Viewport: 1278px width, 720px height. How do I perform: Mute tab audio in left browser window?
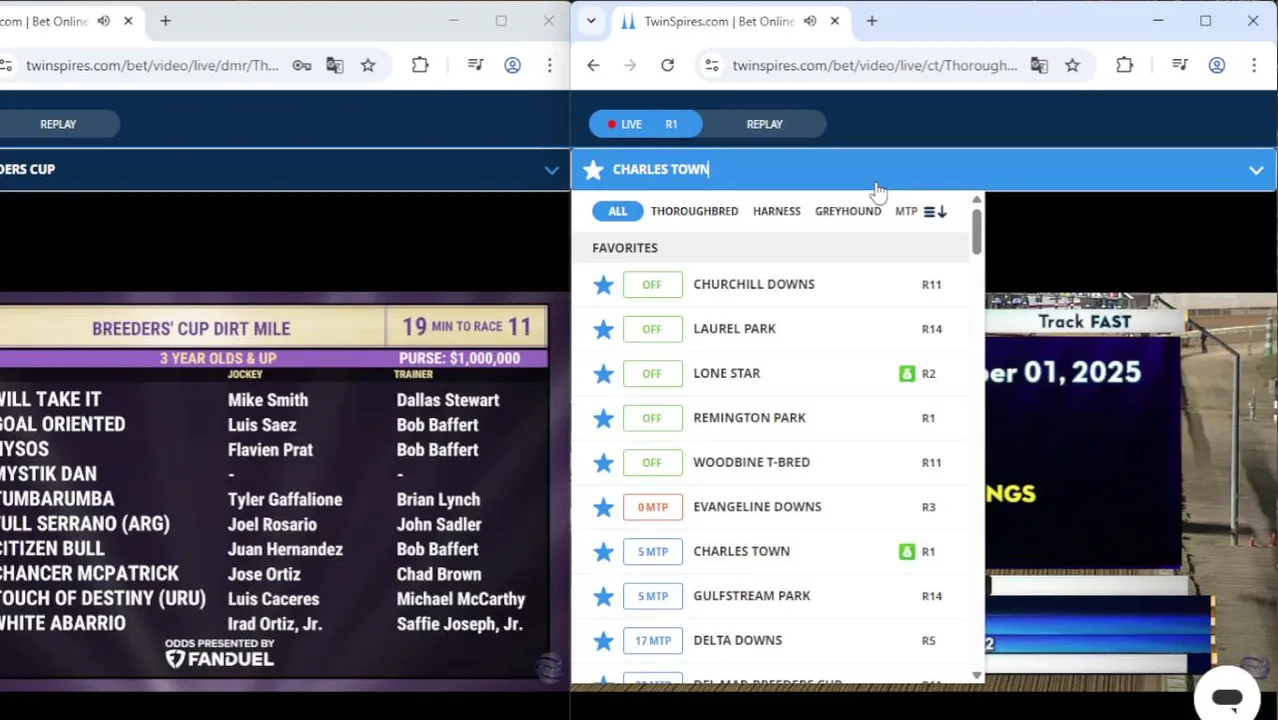pyautogui.click(x=103, y=21)
